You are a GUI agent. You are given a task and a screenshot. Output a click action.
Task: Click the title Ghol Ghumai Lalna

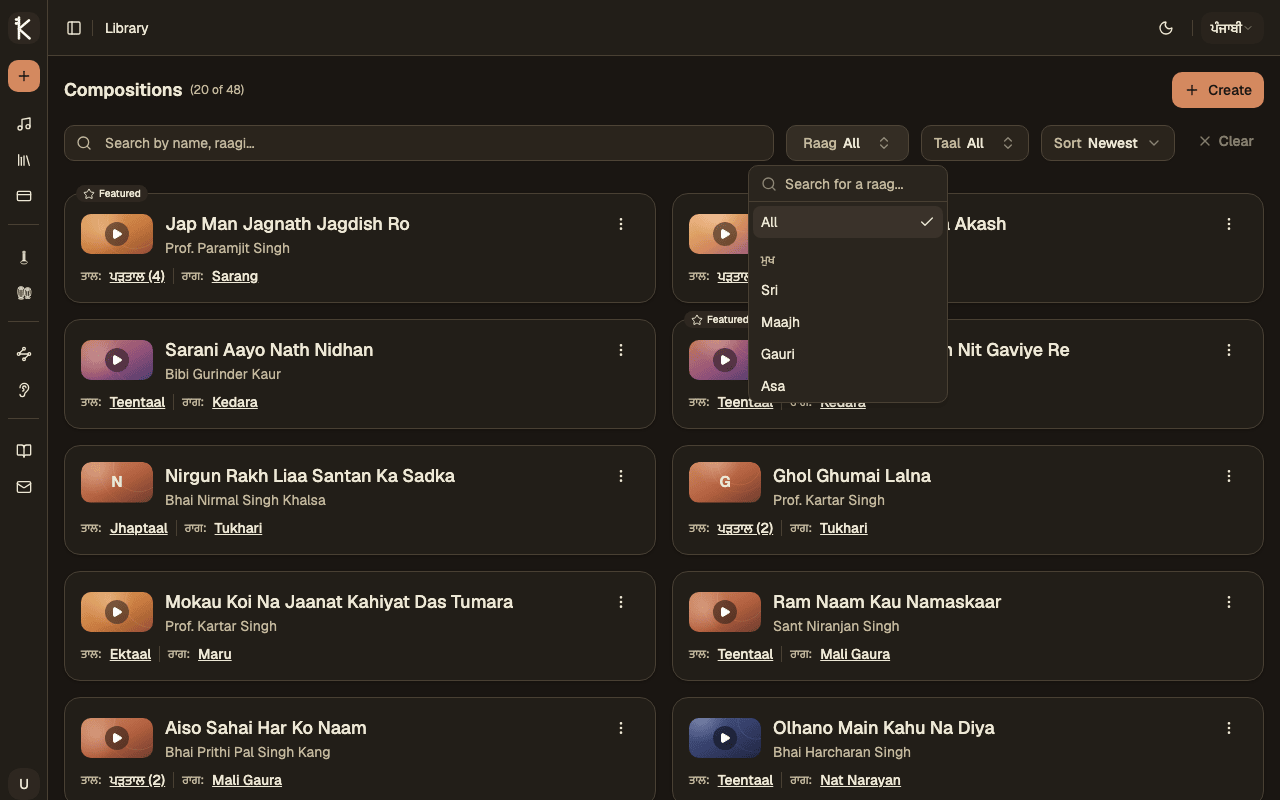tap(852, 476)
